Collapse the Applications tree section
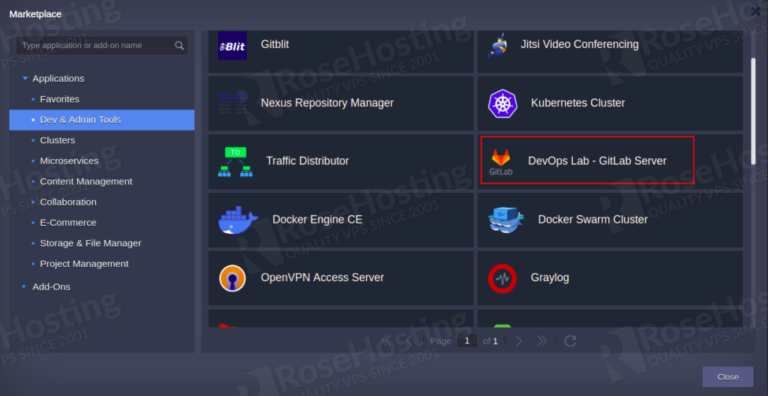 click(25, 78)
